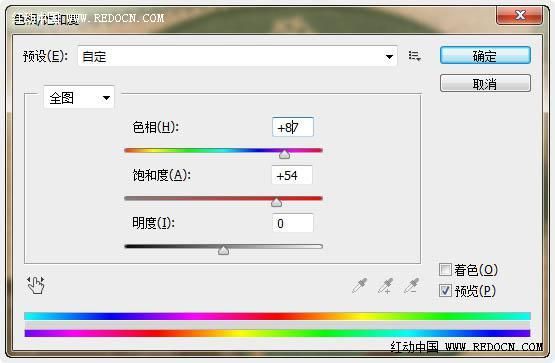The width and height of the screenshot is (555, 363).
Task: Click the 取消 button
Action: 485,83
